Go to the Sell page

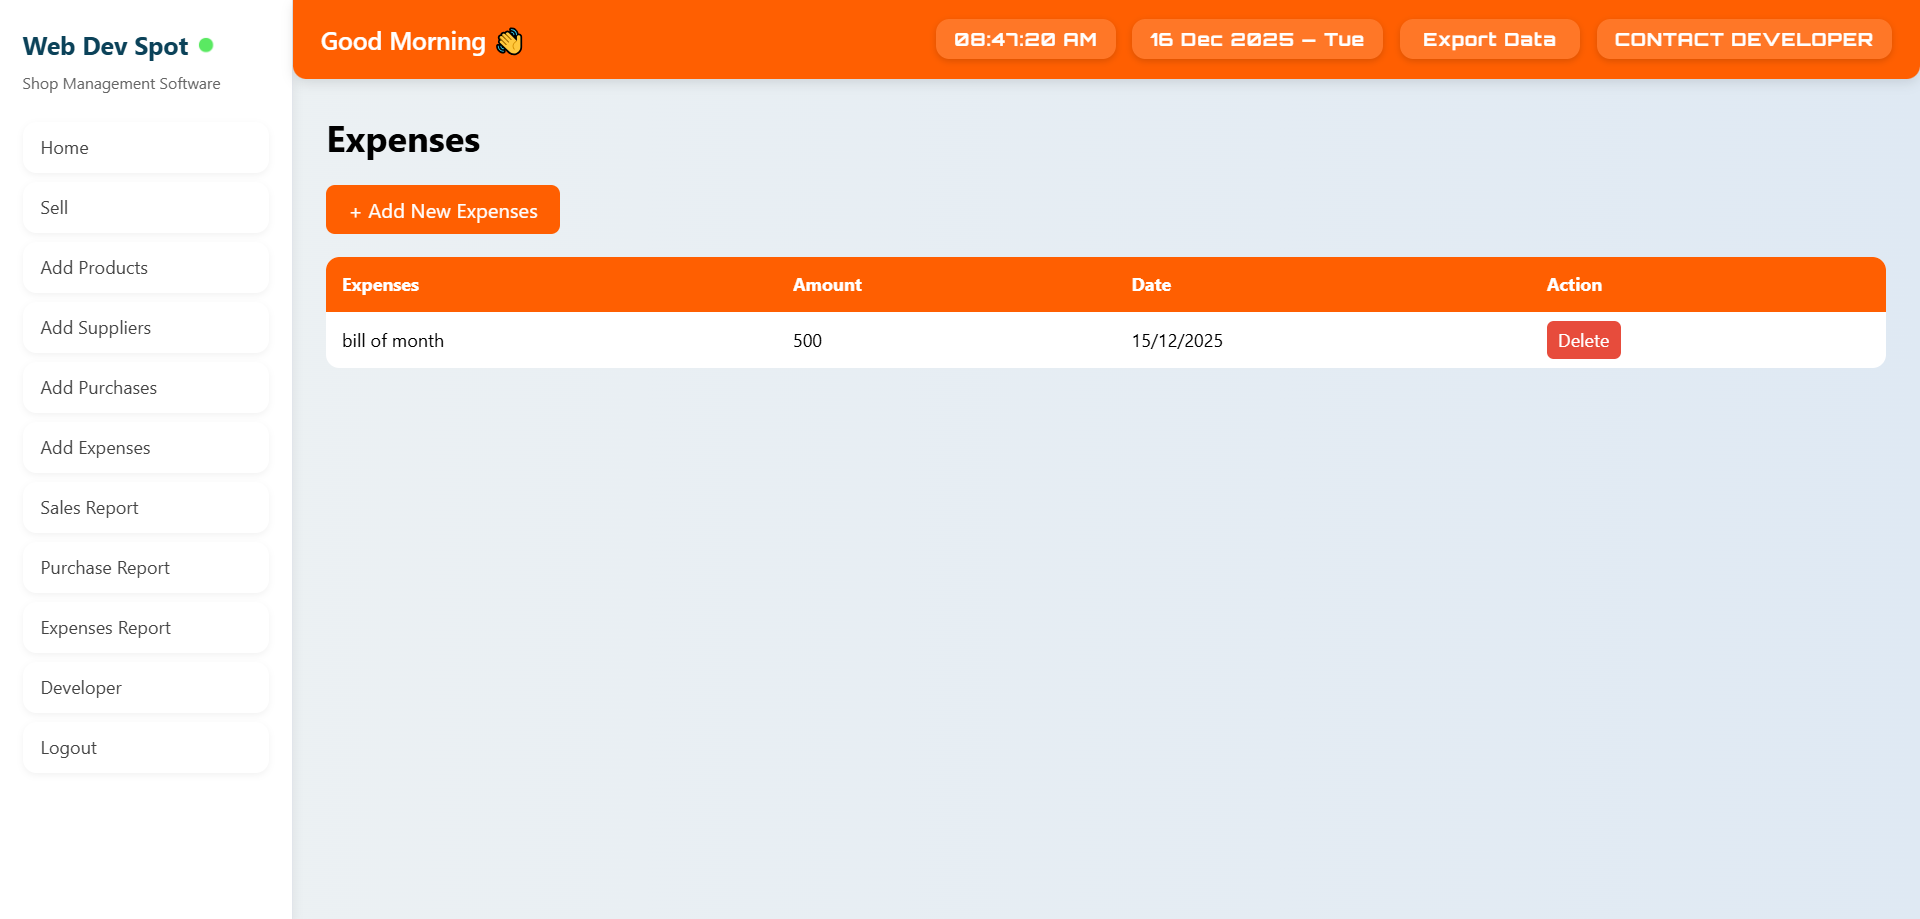146,208
